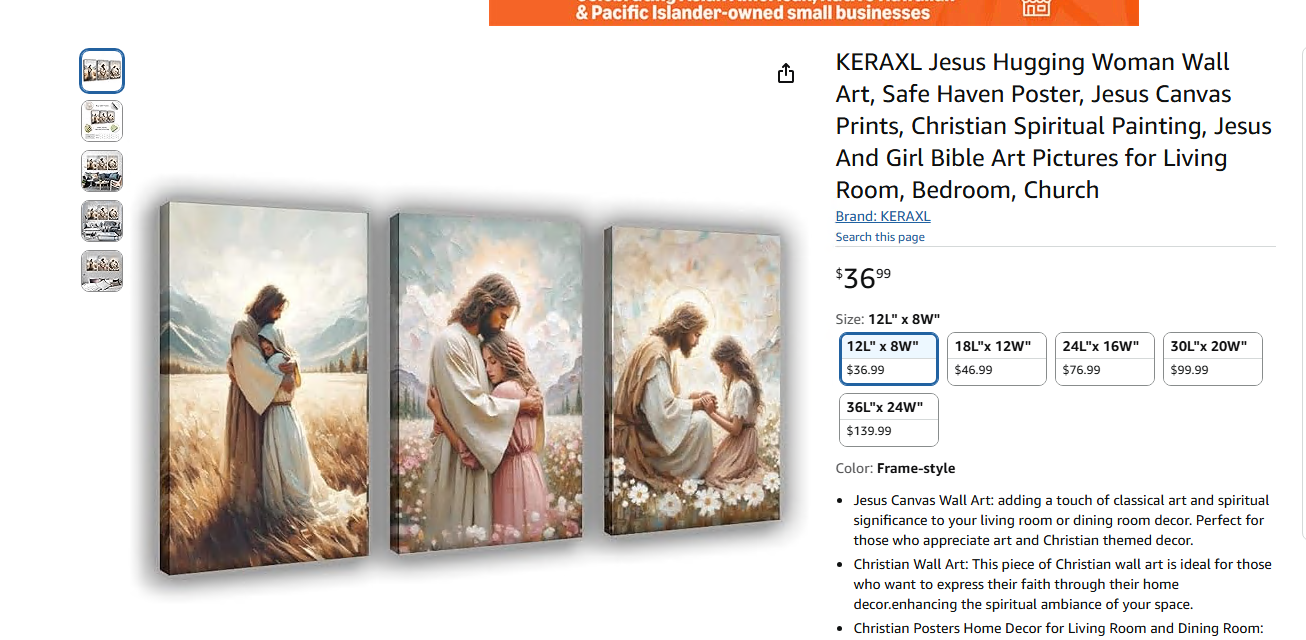Choose the 30L"x 20W" size option
Screen dimensions: 1306x640
(x=1213, y=359)
